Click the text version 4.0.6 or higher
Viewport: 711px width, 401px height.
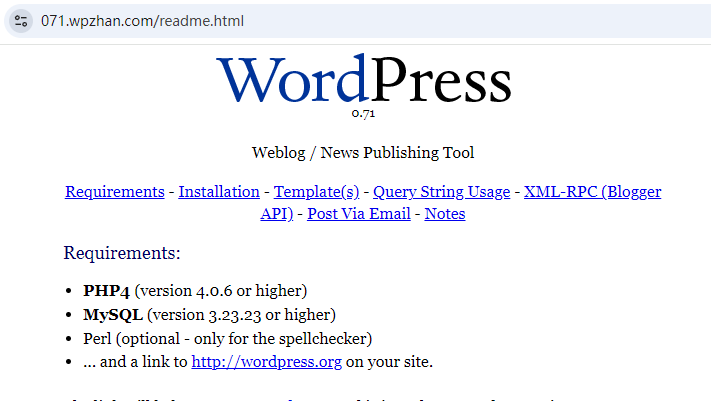(x=221, y=291)
